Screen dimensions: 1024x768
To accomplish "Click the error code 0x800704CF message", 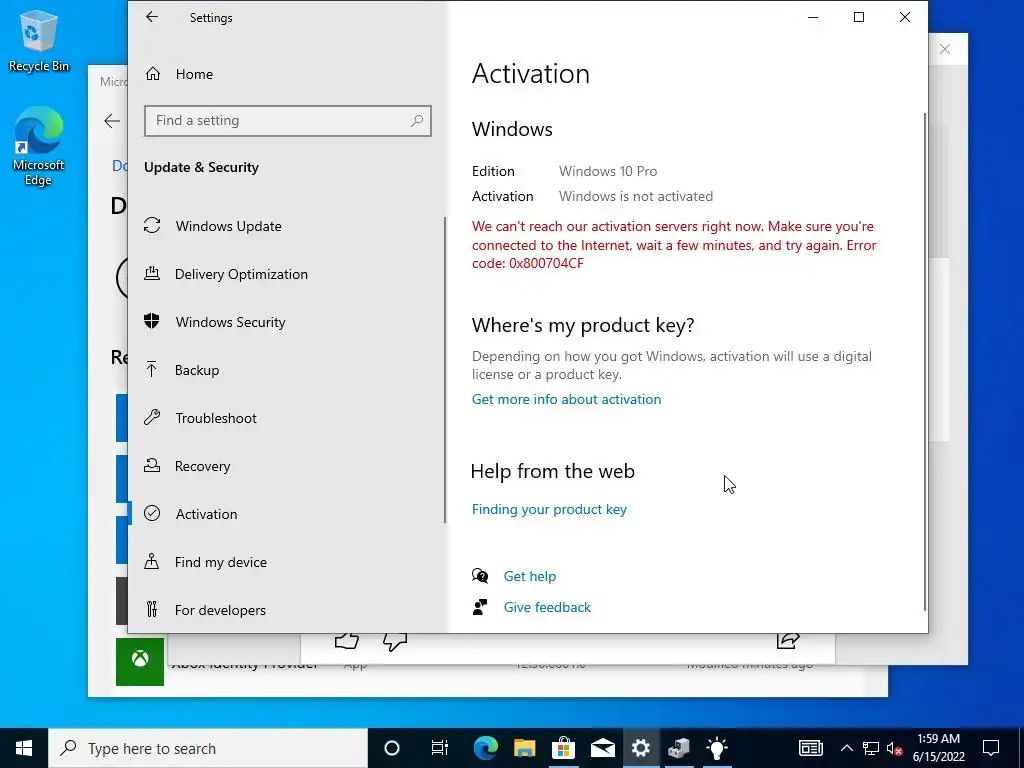I will [674, 245].
